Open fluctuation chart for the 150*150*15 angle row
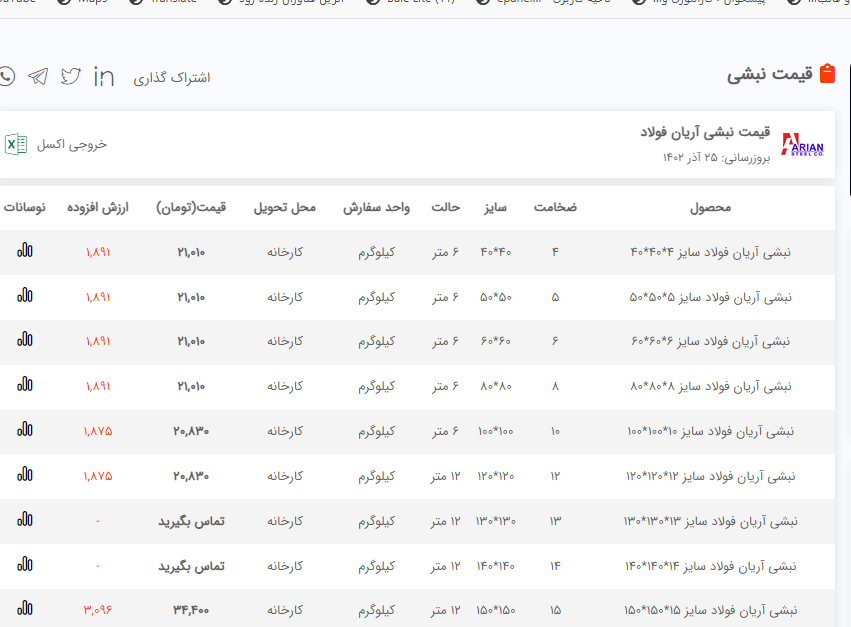851x627 pixels. 25,608
